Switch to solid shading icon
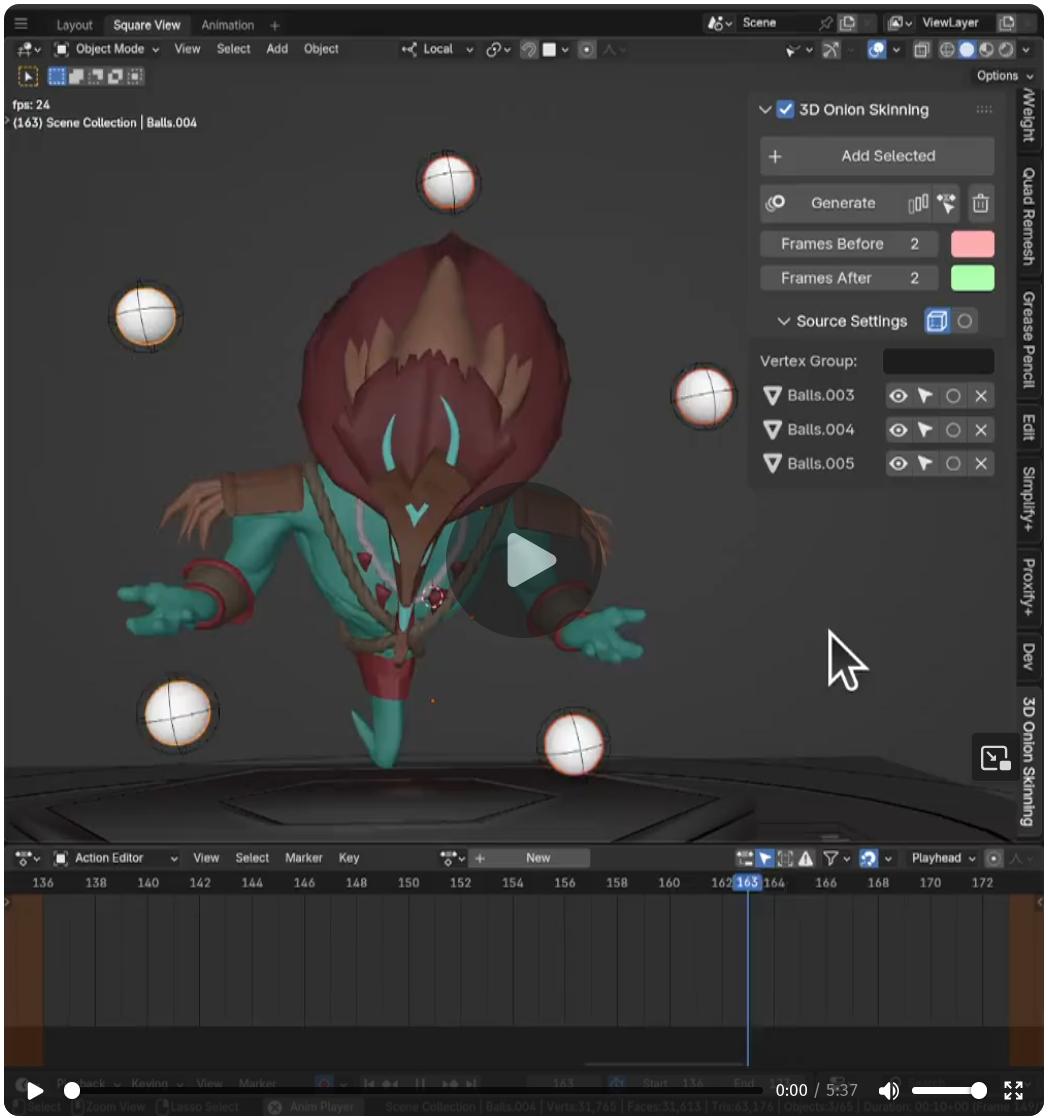The width and height of the screenshot is (1048, 1118). tap(967, 50)
